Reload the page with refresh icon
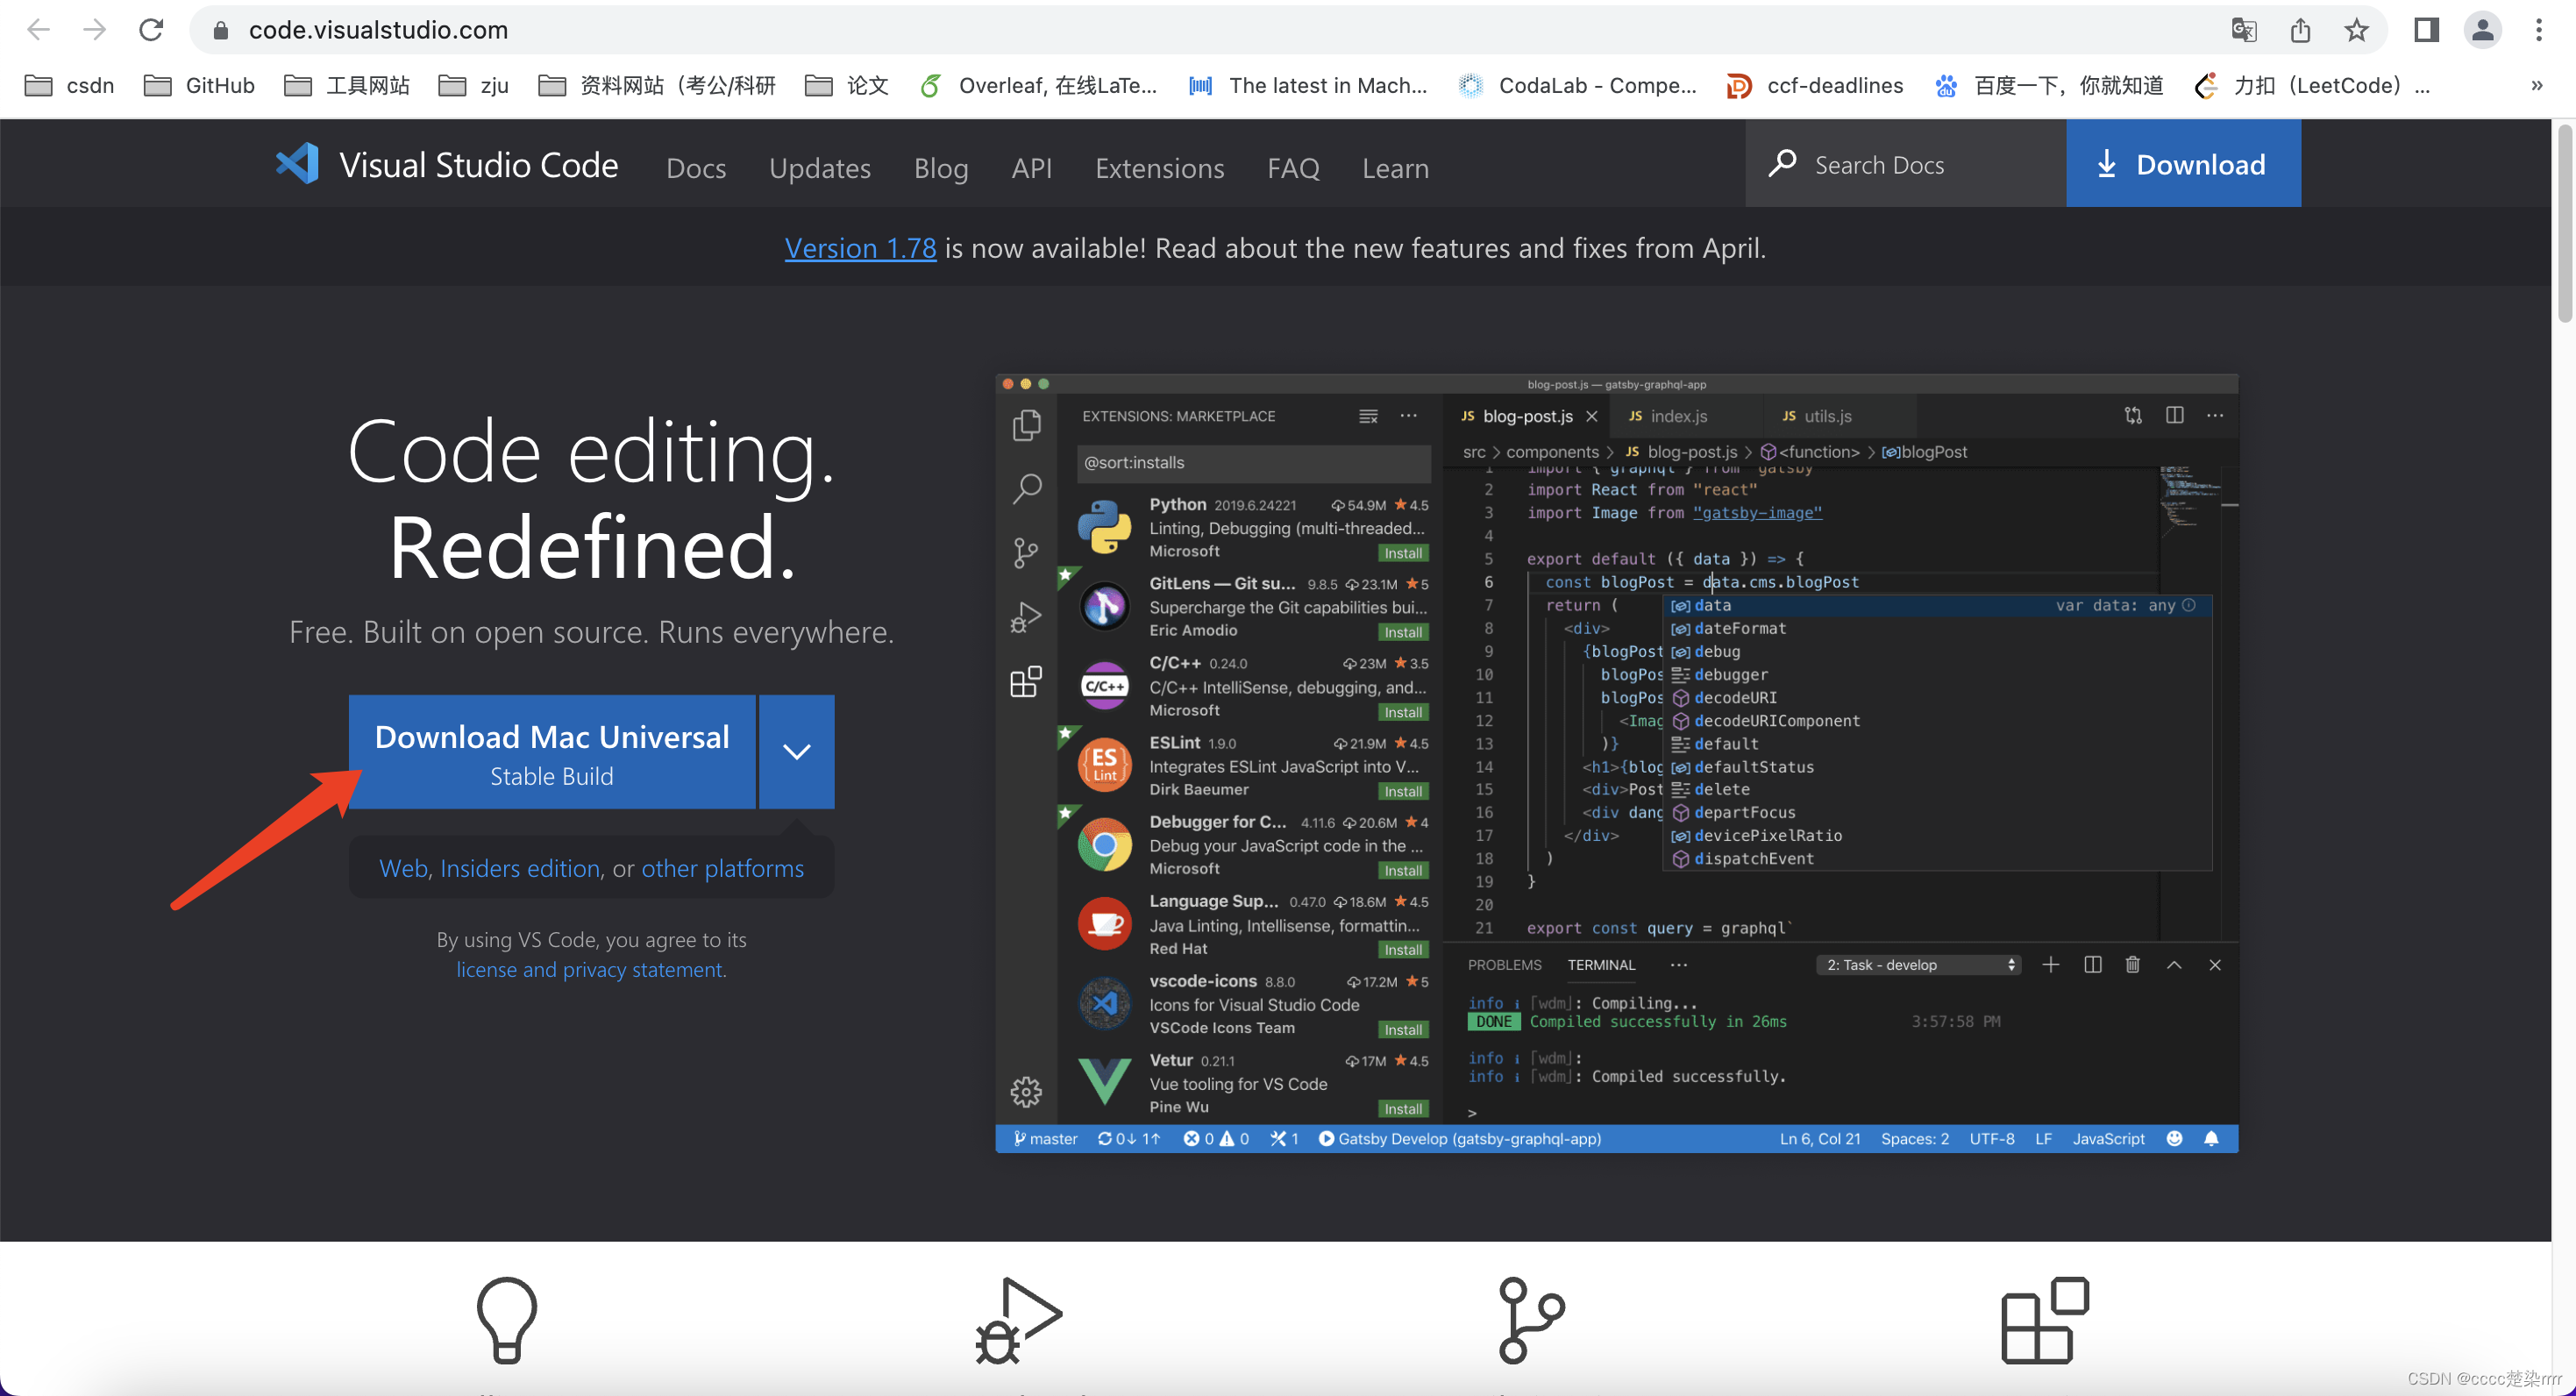Screen dimensions: 2576x1396 [x=151, y=30]
